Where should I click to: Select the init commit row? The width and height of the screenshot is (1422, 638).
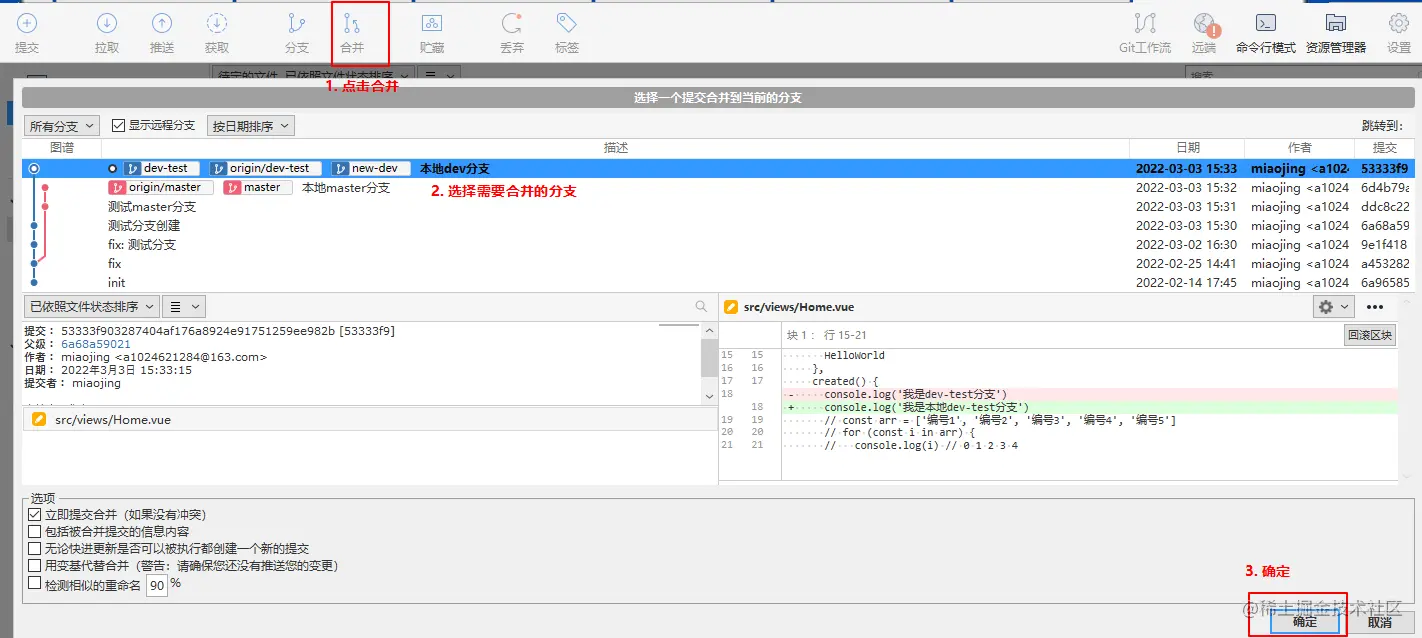tap(718, 283)
